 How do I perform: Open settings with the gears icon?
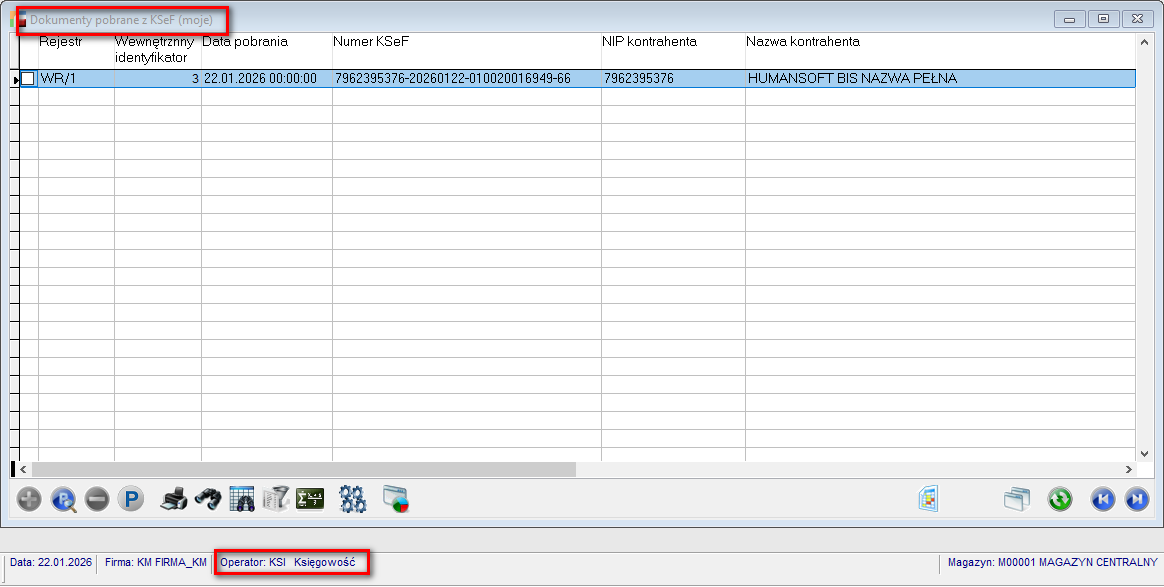353,499
